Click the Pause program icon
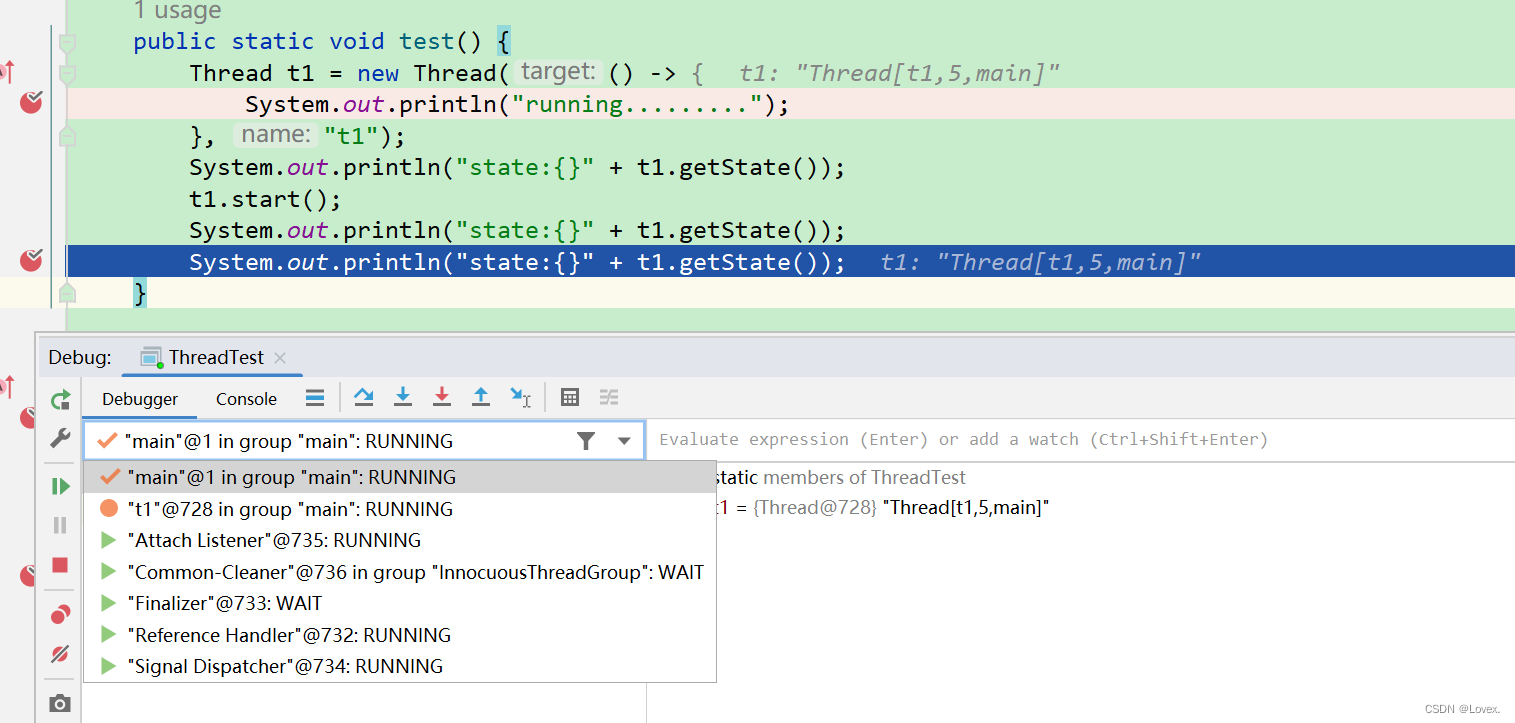Viewport: 1515px width, 723px height. click(x=60, y=525)
